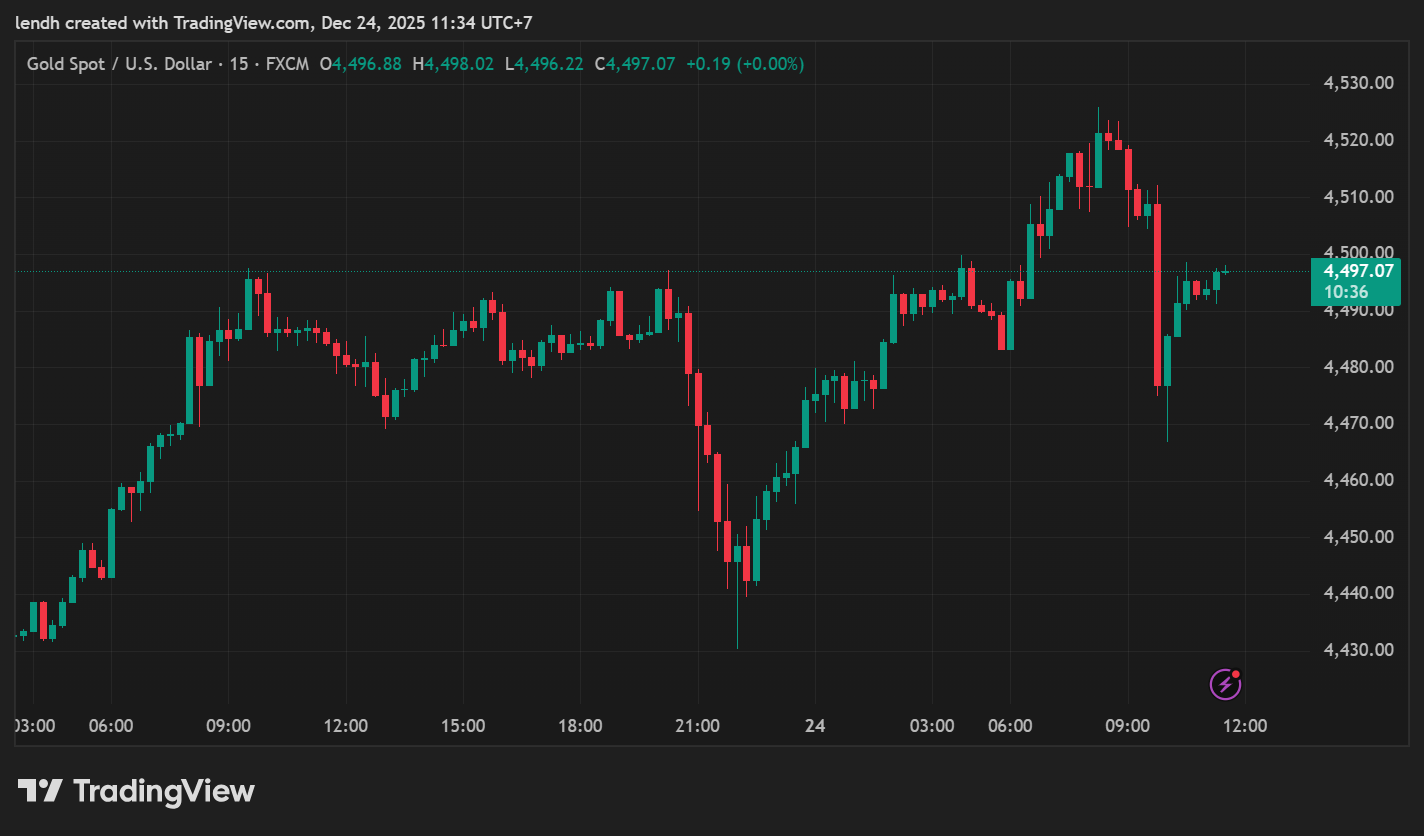Click the green 4,497.07 current price label
Image resolution: width=1424 pixels, height=836 pixels.
point(1358,271)
